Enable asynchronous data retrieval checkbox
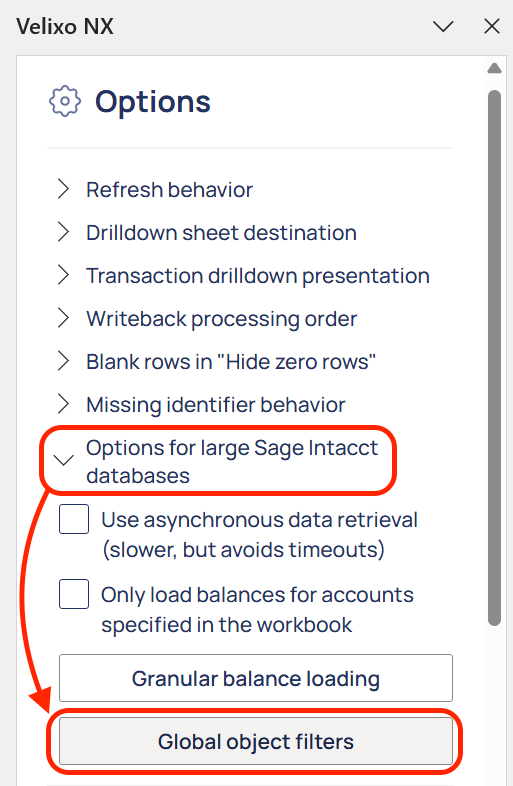Screen dimensions: 513x786 click(x=74, y=519)
